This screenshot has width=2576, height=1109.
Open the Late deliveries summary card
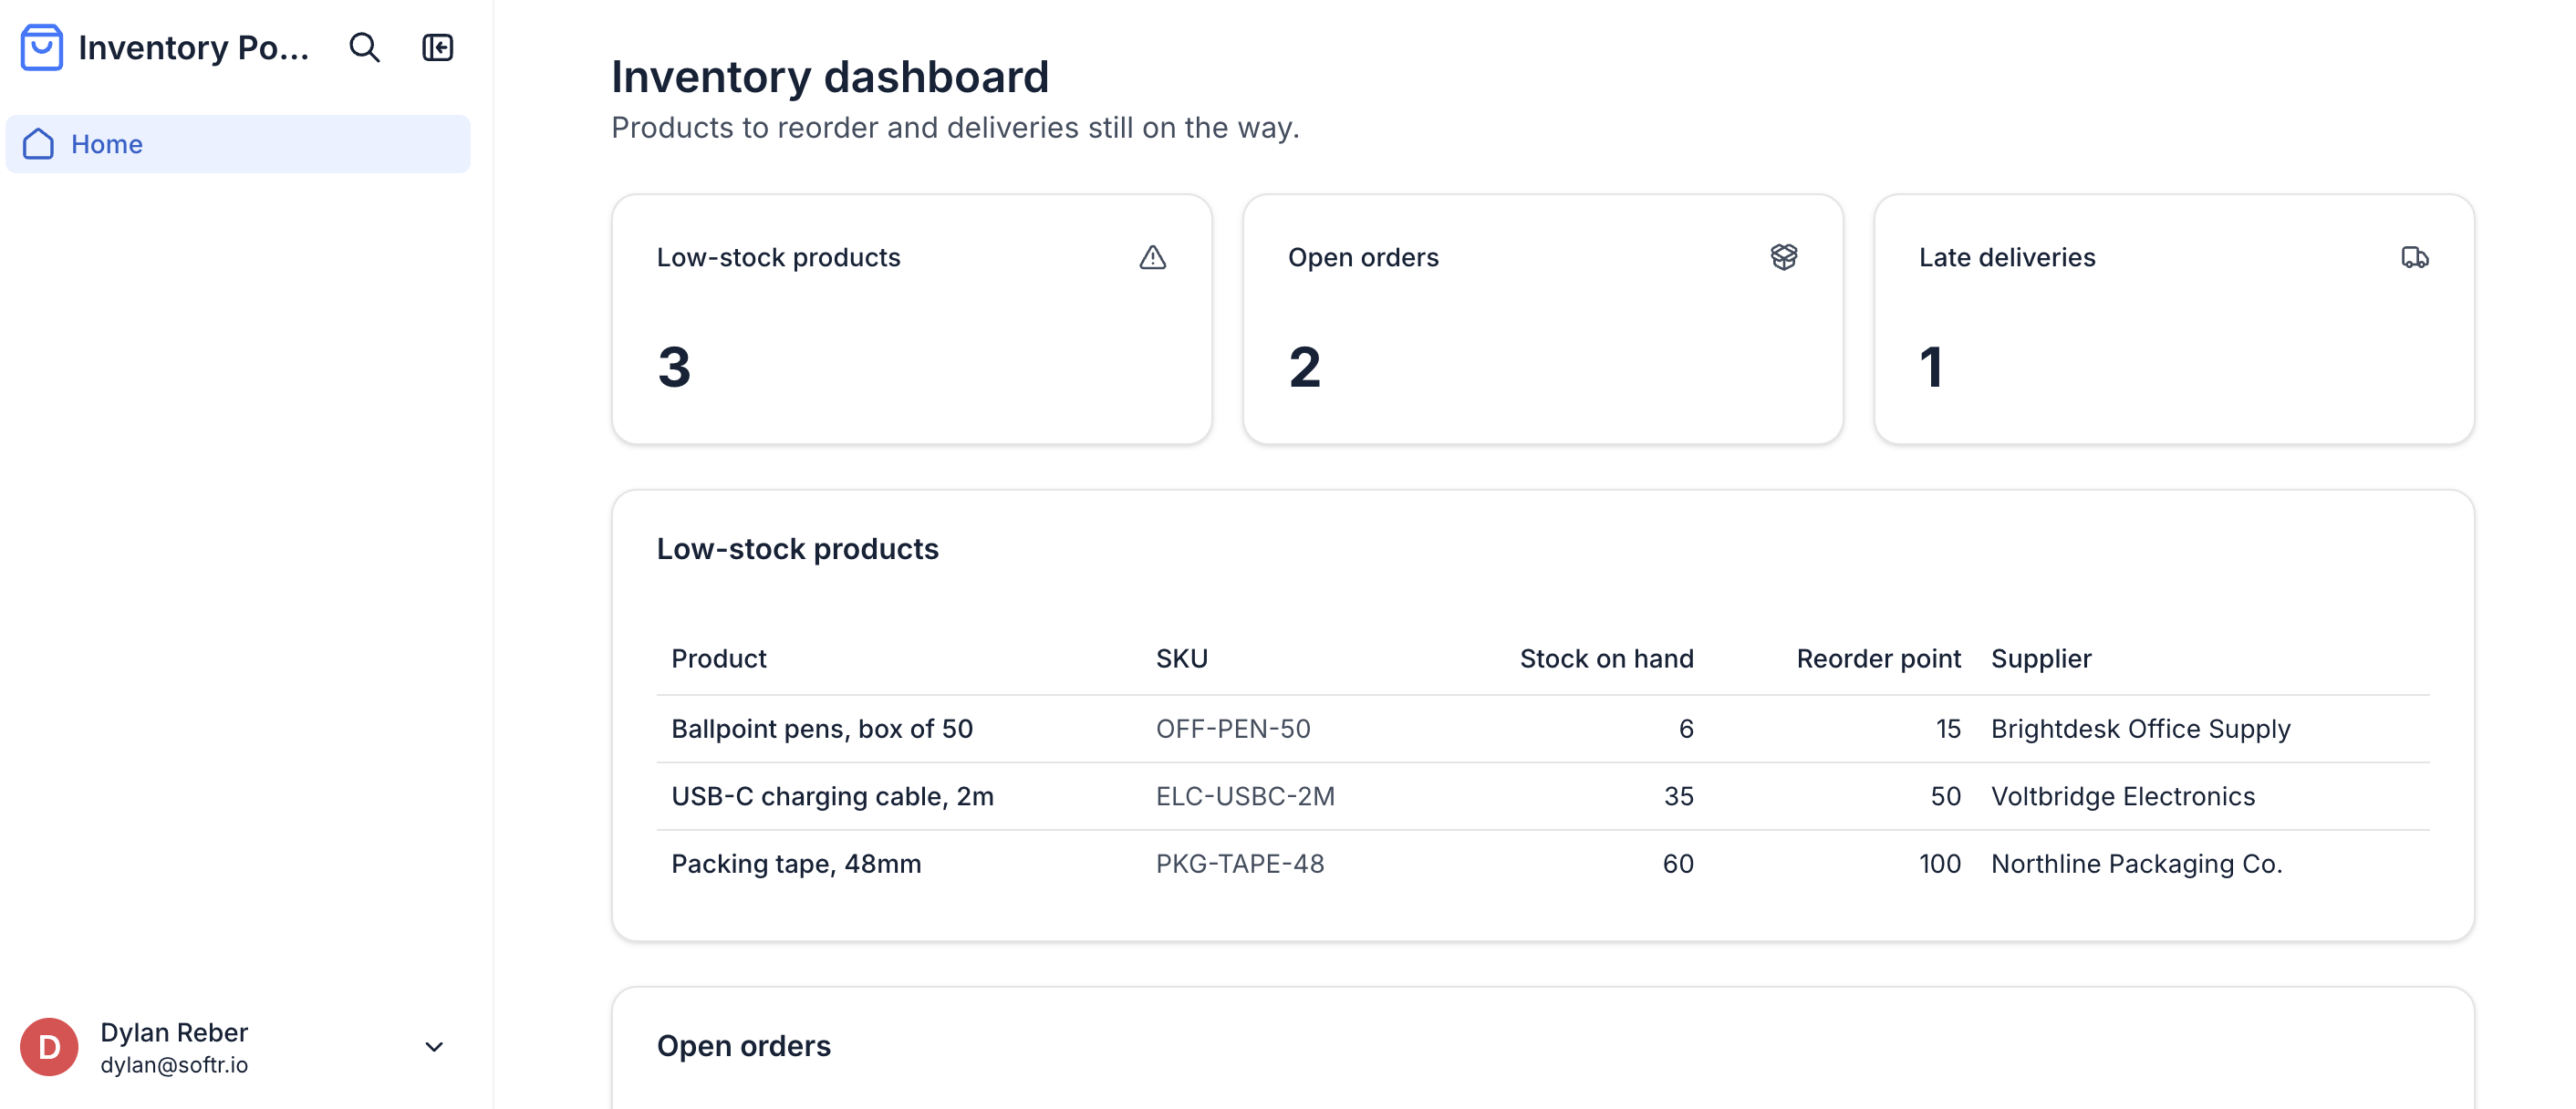coord(2174,319)
